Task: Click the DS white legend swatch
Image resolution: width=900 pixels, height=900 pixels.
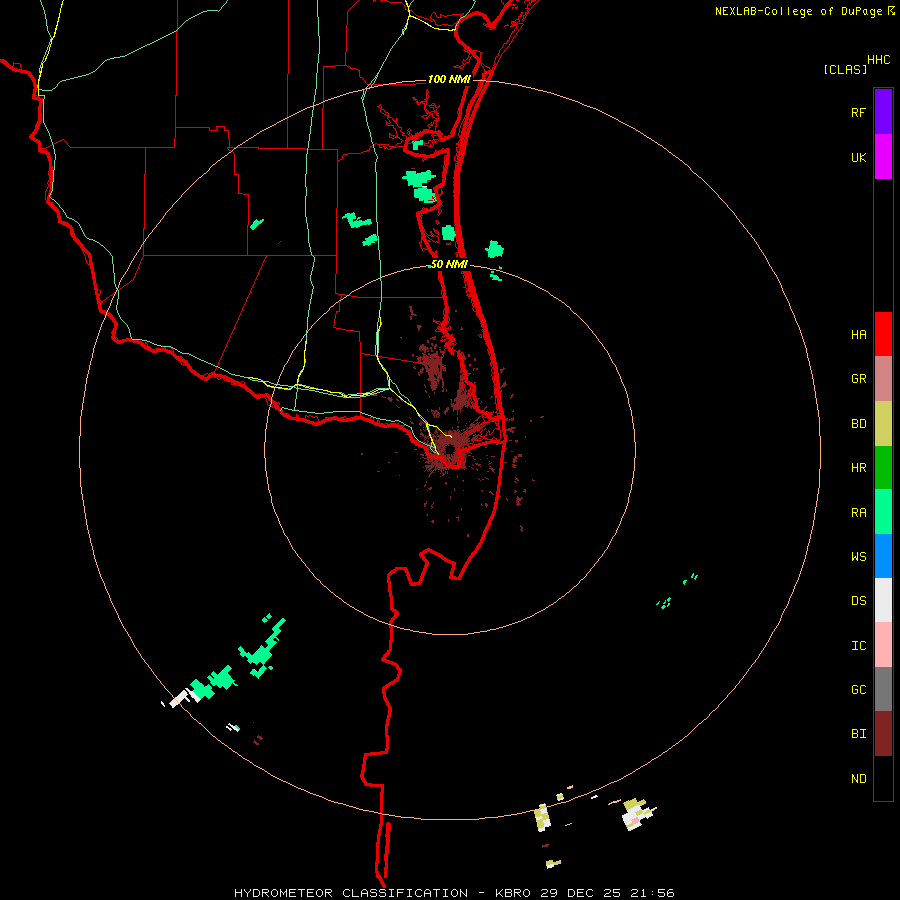Action: pyautogui.click(x=883, y=600)
